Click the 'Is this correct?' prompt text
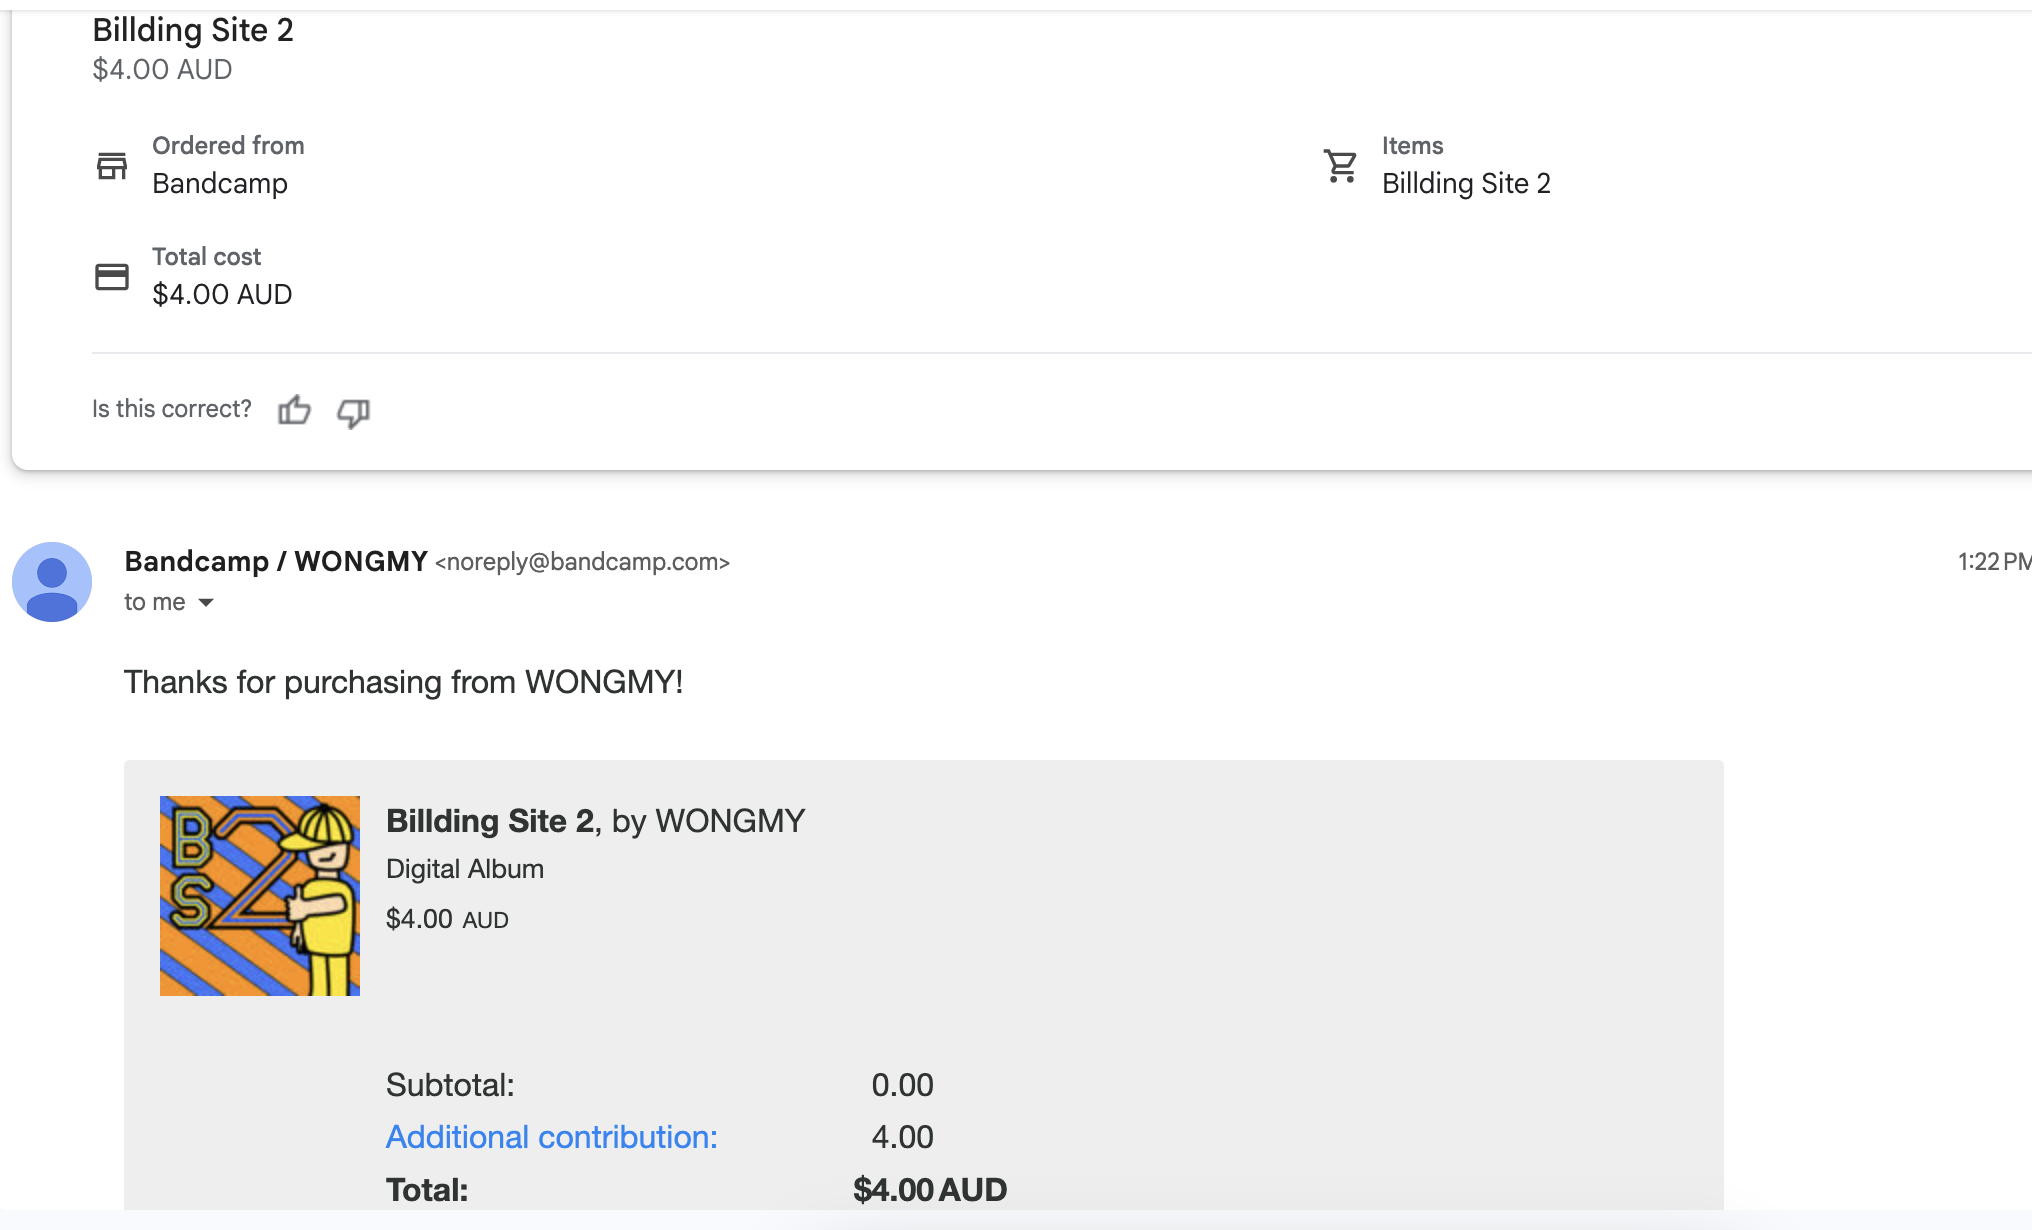Image resolution: width=2032 pixels, height=1230 pixels. click(x=171, y=409)
